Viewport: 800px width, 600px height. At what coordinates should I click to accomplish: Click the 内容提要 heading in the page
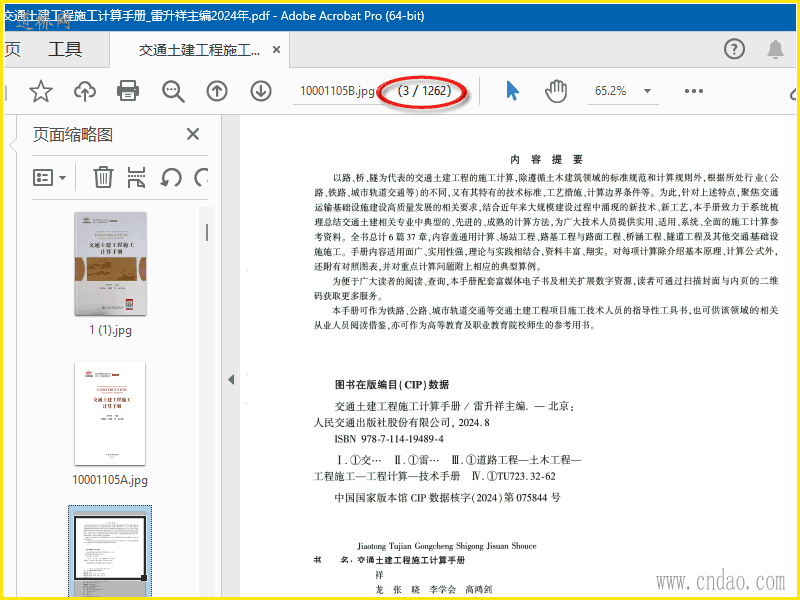(546, 160)
